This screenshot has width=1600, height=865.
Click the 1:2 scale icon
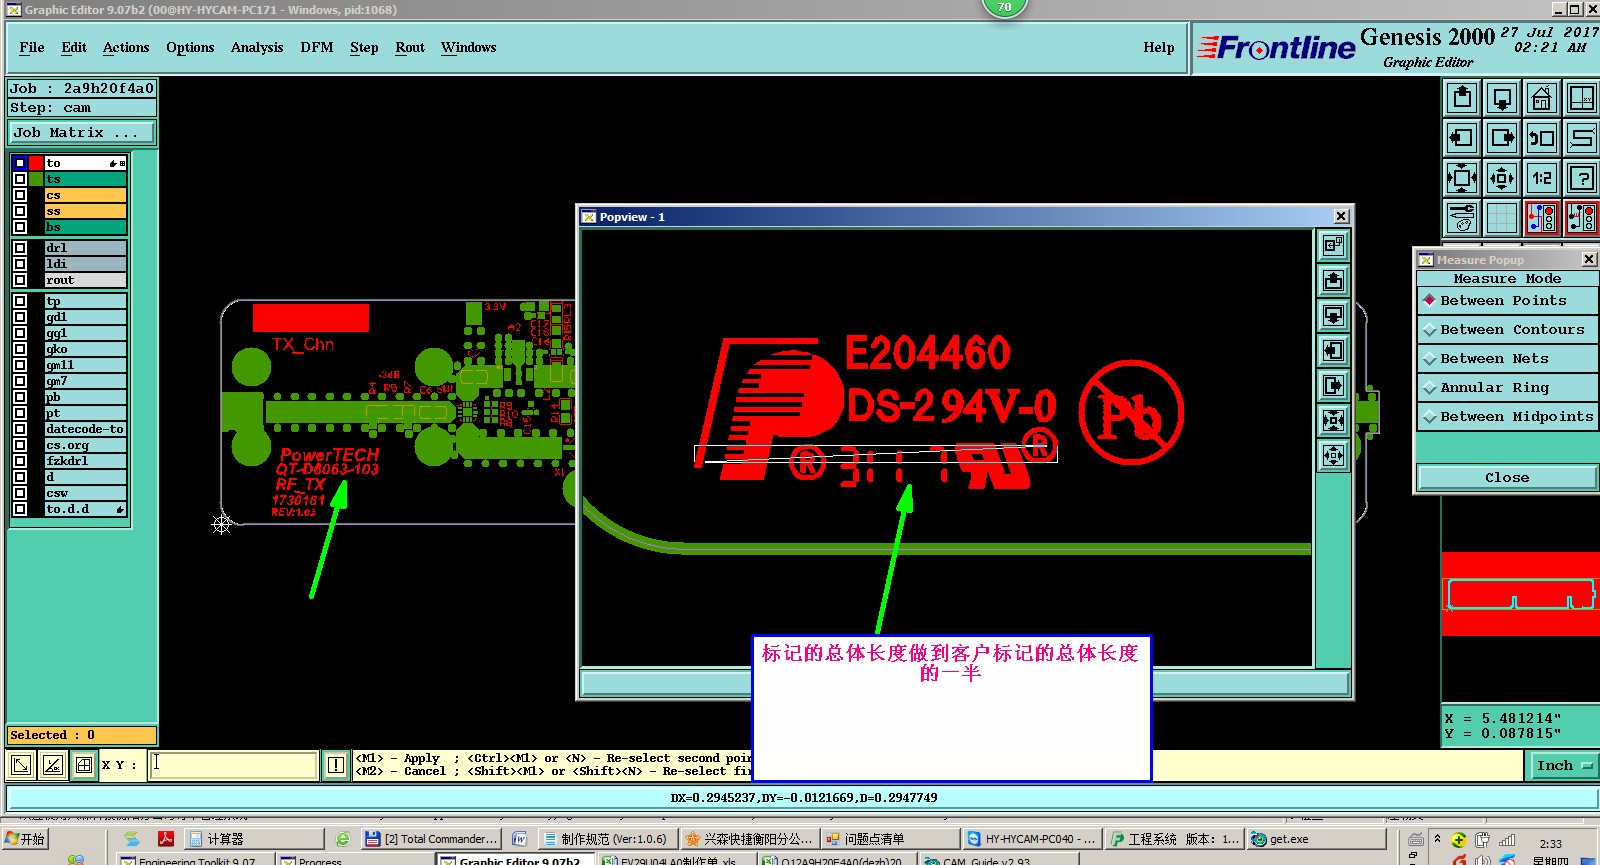pyautogui.click(x=1542, y=178)
